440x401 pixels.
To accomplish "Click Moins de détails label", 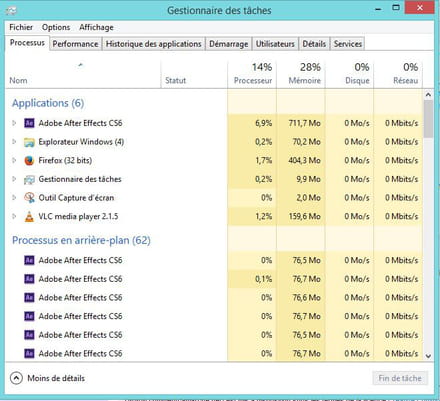I will pos(56,378).
